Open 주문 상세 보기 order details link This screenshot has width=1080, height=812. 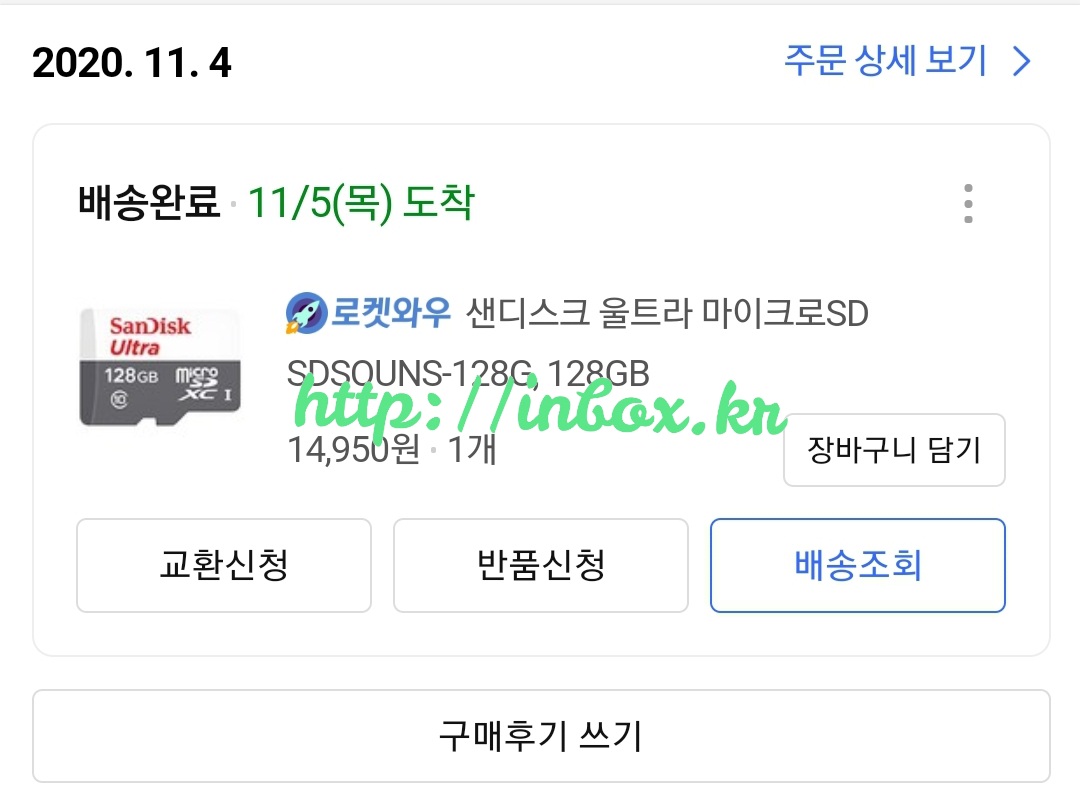pyautogui.click(x=907, y=61)
